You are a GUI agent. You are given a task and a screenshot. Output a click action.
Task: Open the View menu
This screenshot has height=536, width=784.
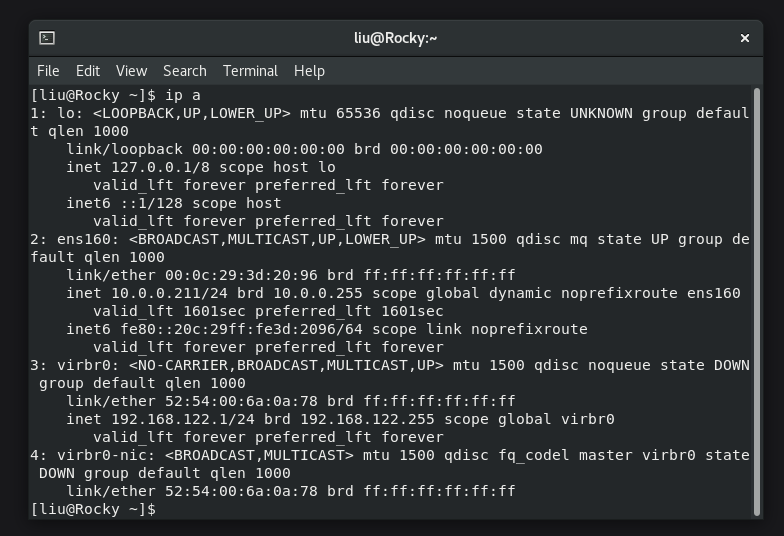pyautogui.click(x=131, y=71)
